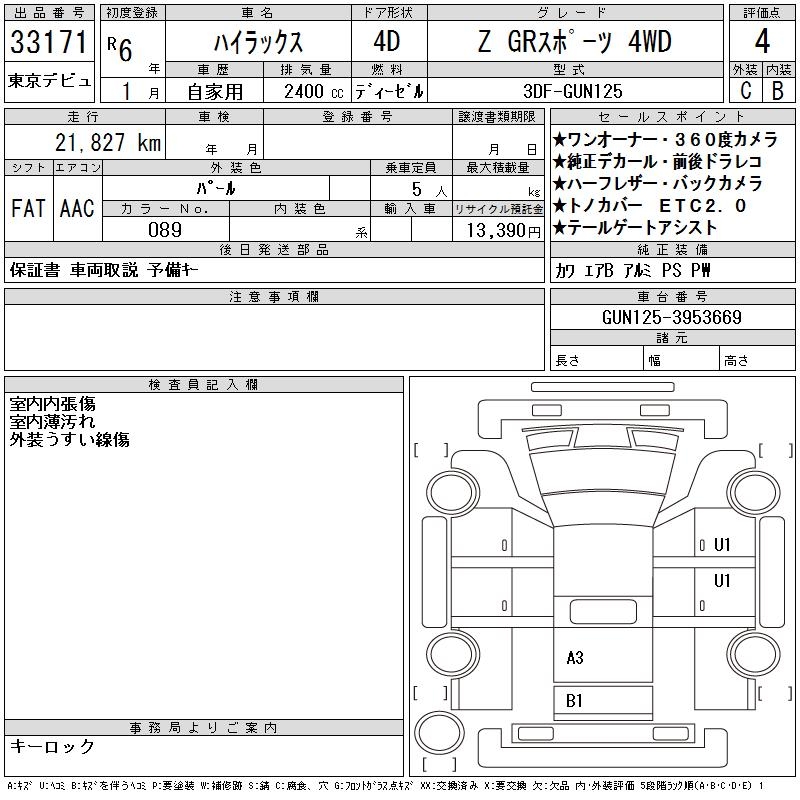This screenshot has width=800, height=800.
Task: Select vehicle history value 自家用
Action: (x=215, y=92)
